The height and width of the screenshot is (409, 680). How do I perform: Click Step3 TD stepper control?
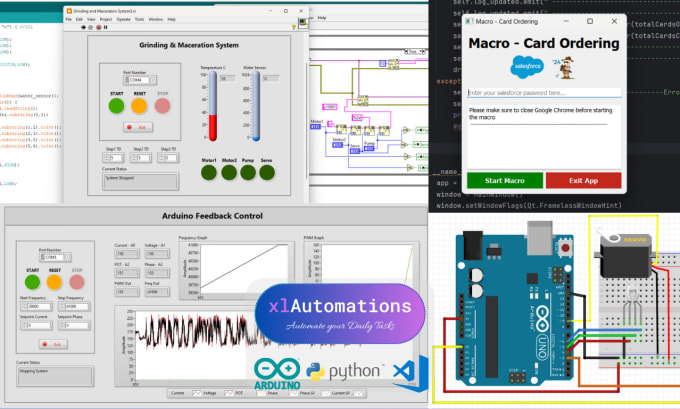coord(168,158)
